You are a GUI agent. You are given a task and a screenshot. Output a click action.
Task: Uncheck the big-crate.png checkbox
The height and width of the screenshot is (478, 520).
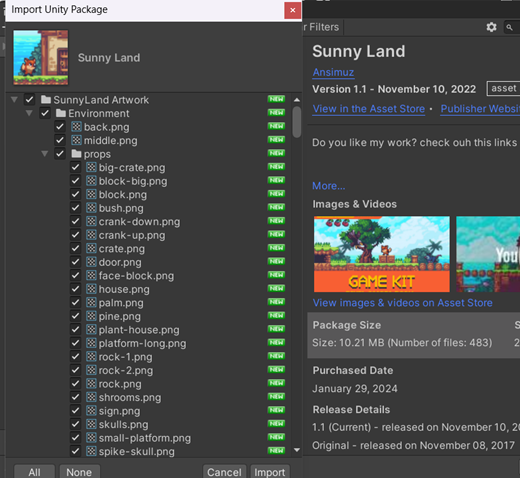coord(76,167)
